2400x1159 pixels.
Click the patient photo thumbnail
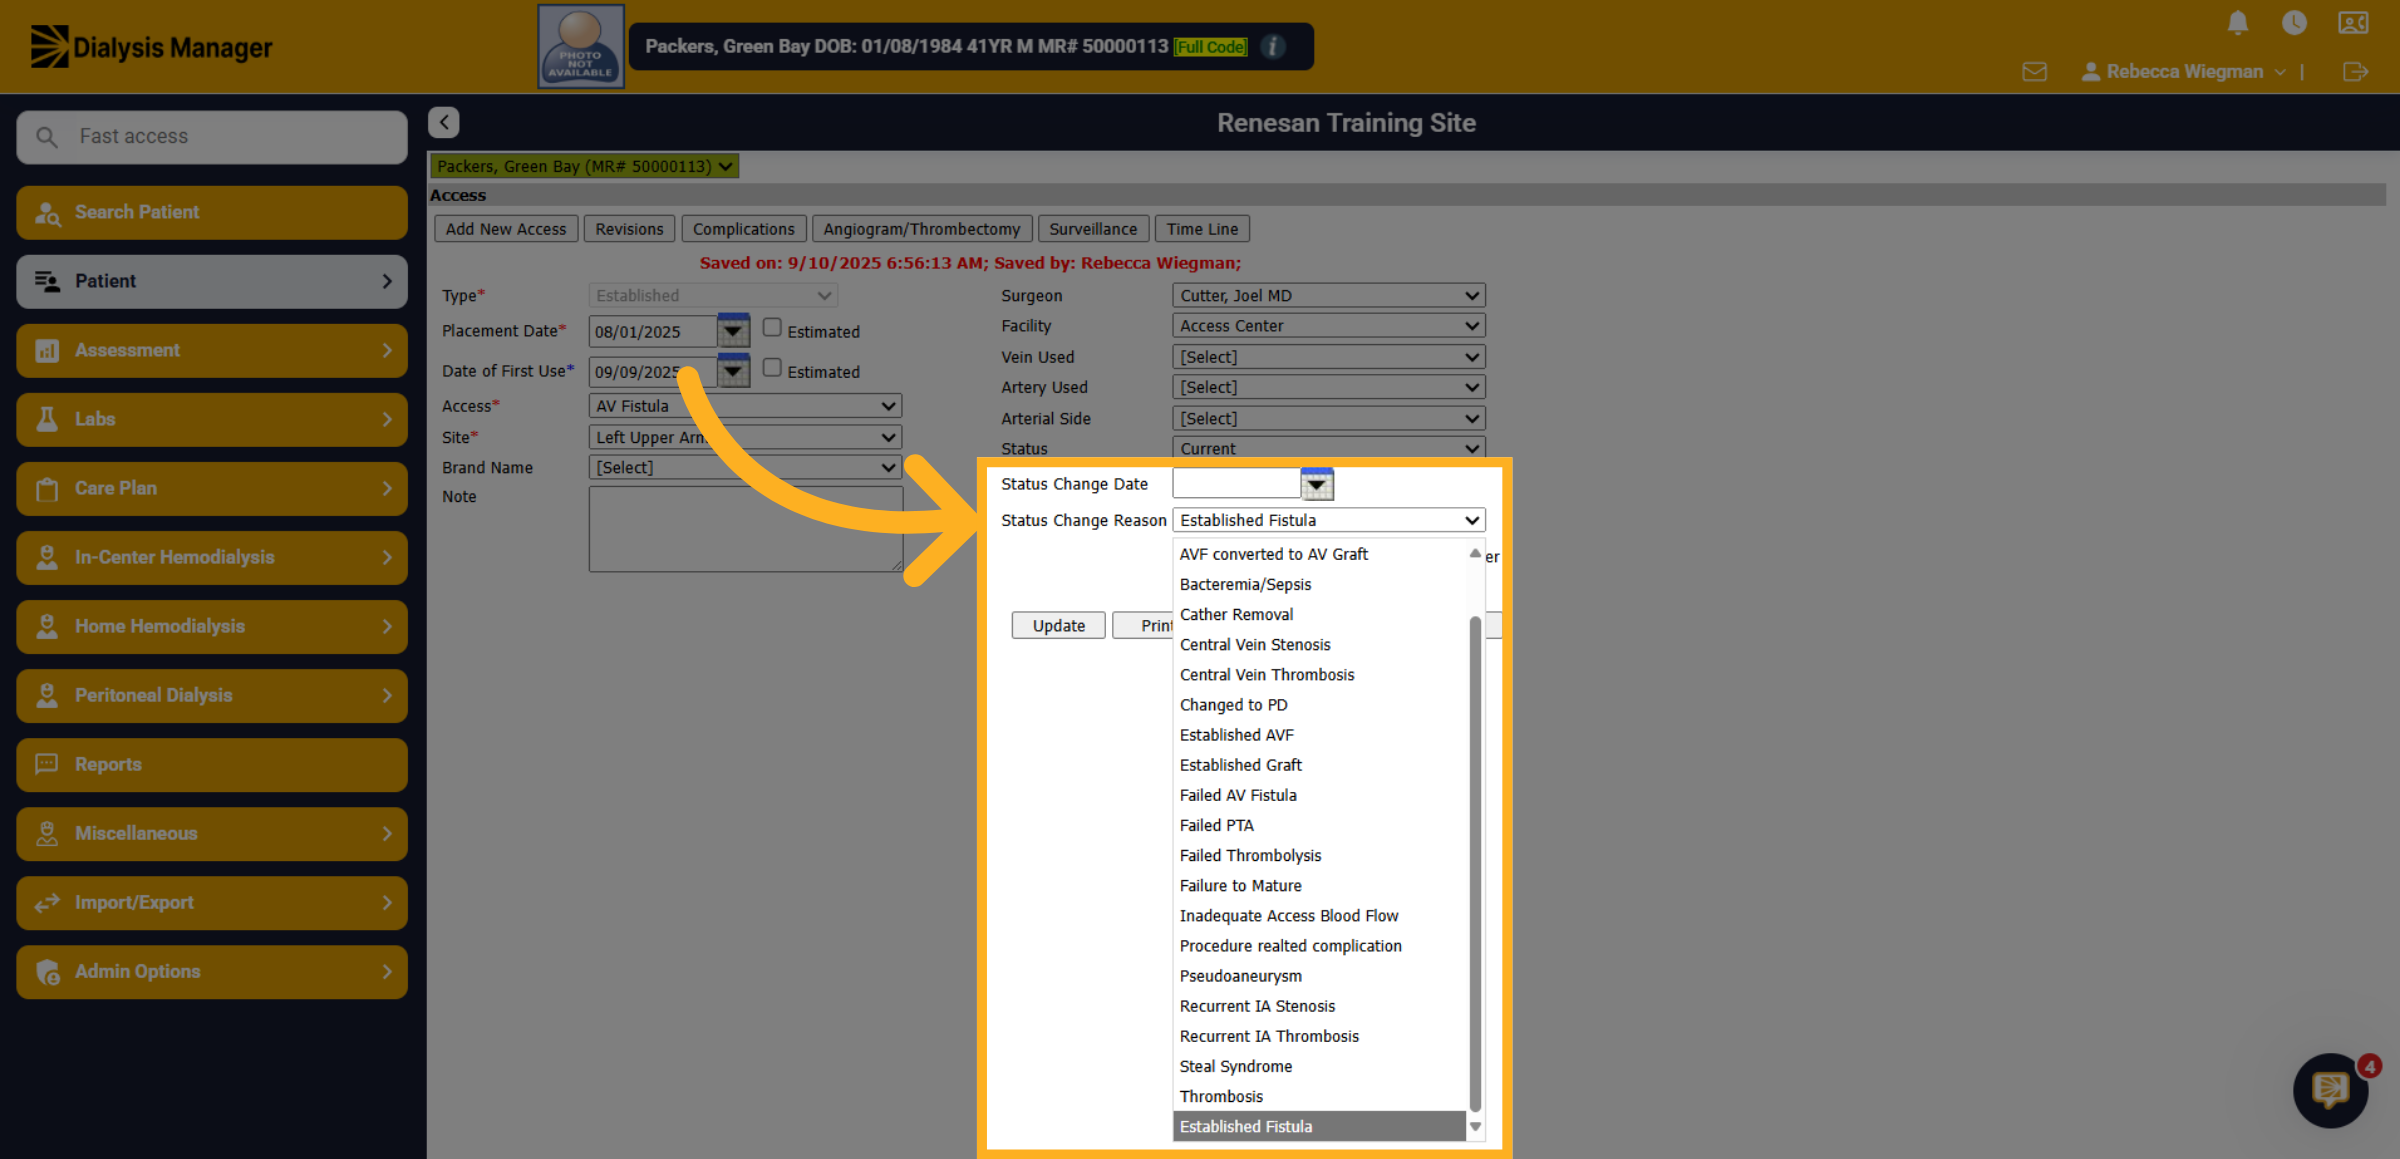(581, 46)
